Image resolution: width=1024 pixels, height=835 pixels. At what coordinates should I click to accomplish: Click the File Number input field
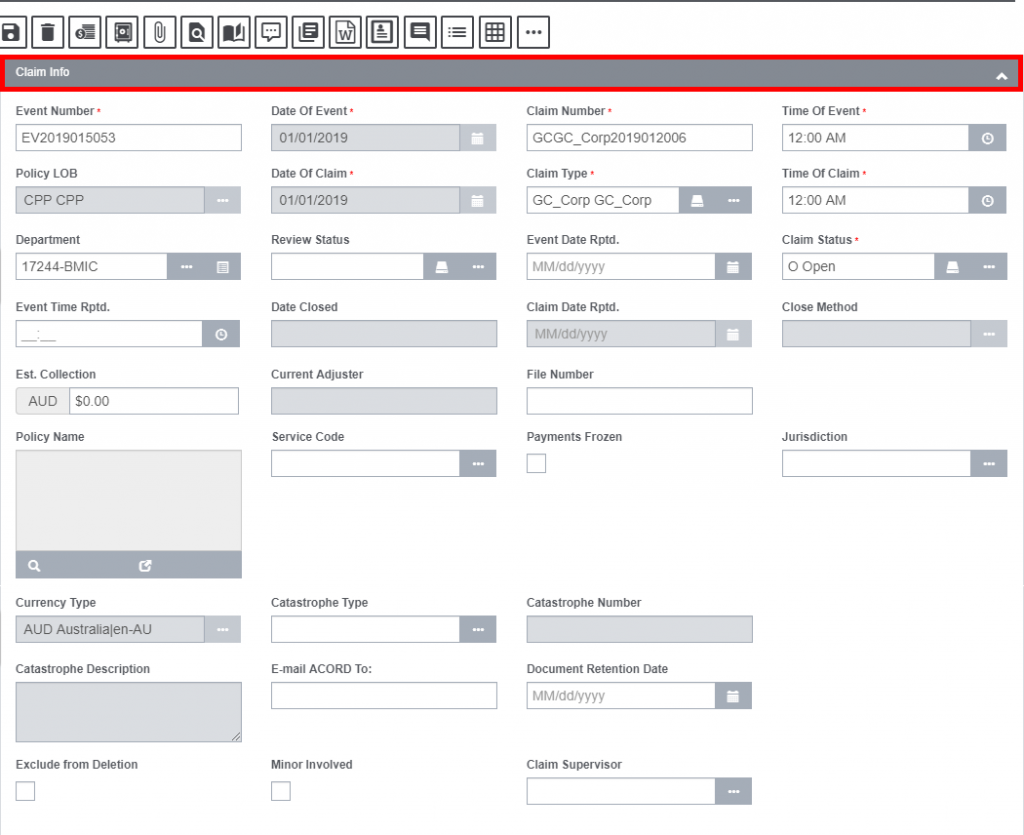point(639,401)
